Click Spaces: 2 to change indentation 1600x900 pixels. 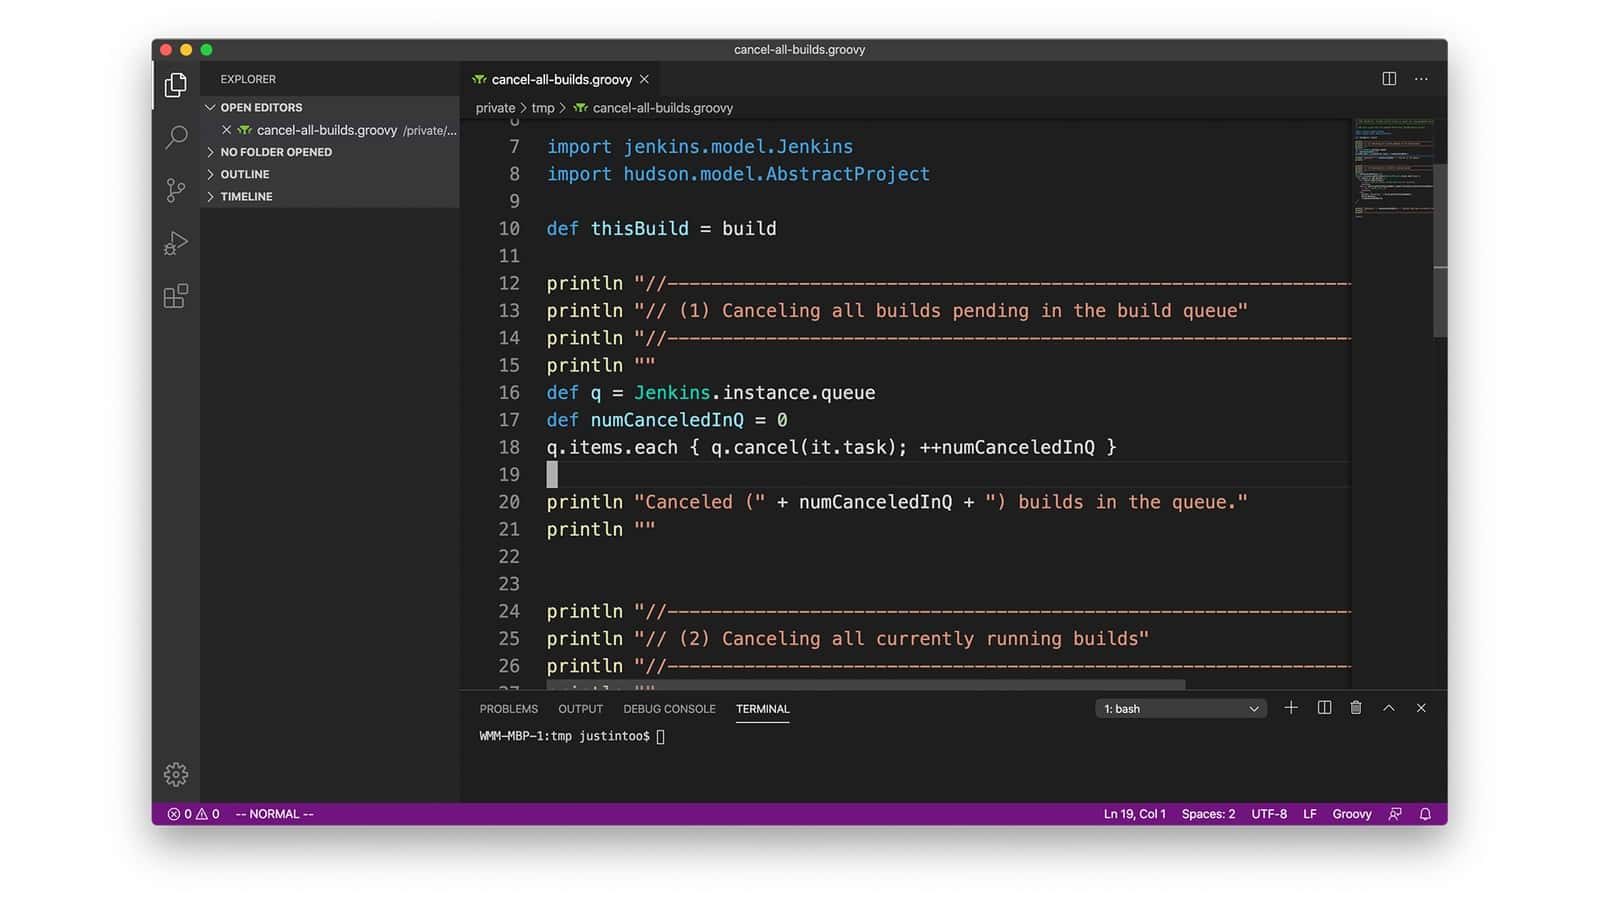tap(1208, 813)
